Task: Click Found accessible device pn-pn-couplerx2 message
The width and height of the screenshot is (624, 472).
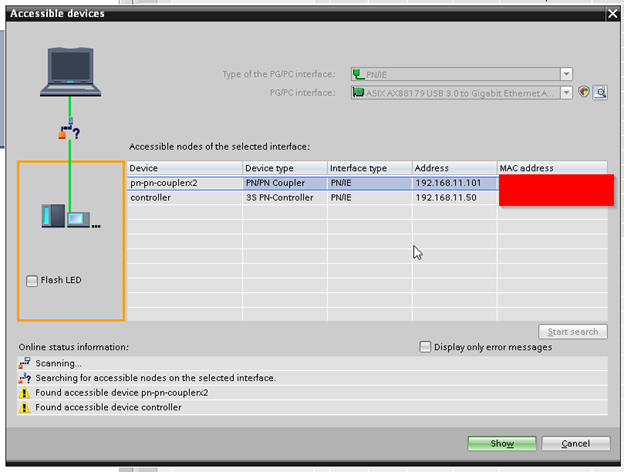Action: (x=122, y=393)
